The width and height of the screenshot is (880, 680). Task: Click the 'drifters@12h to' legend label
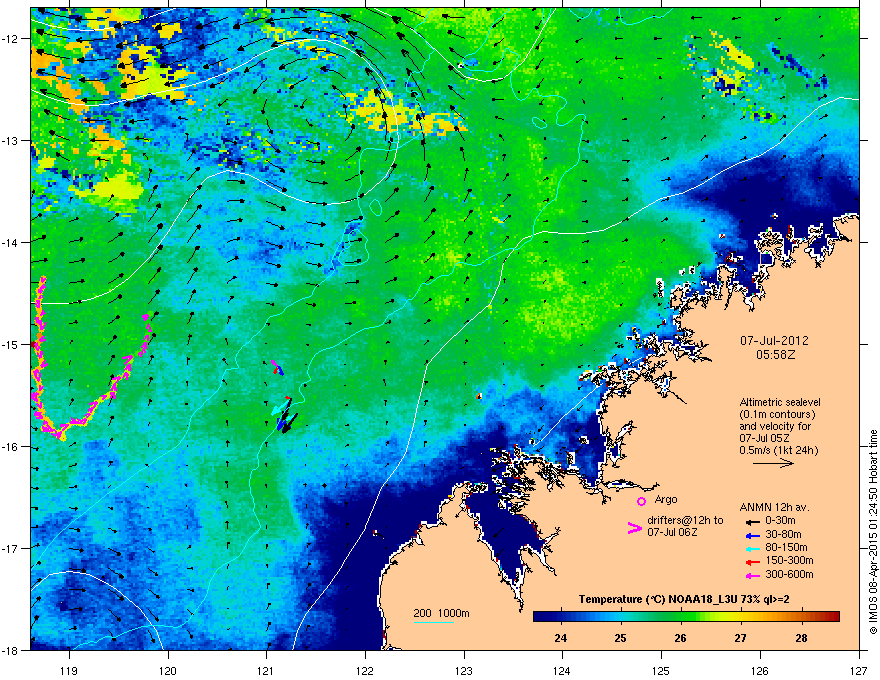[x=685, y=521]
